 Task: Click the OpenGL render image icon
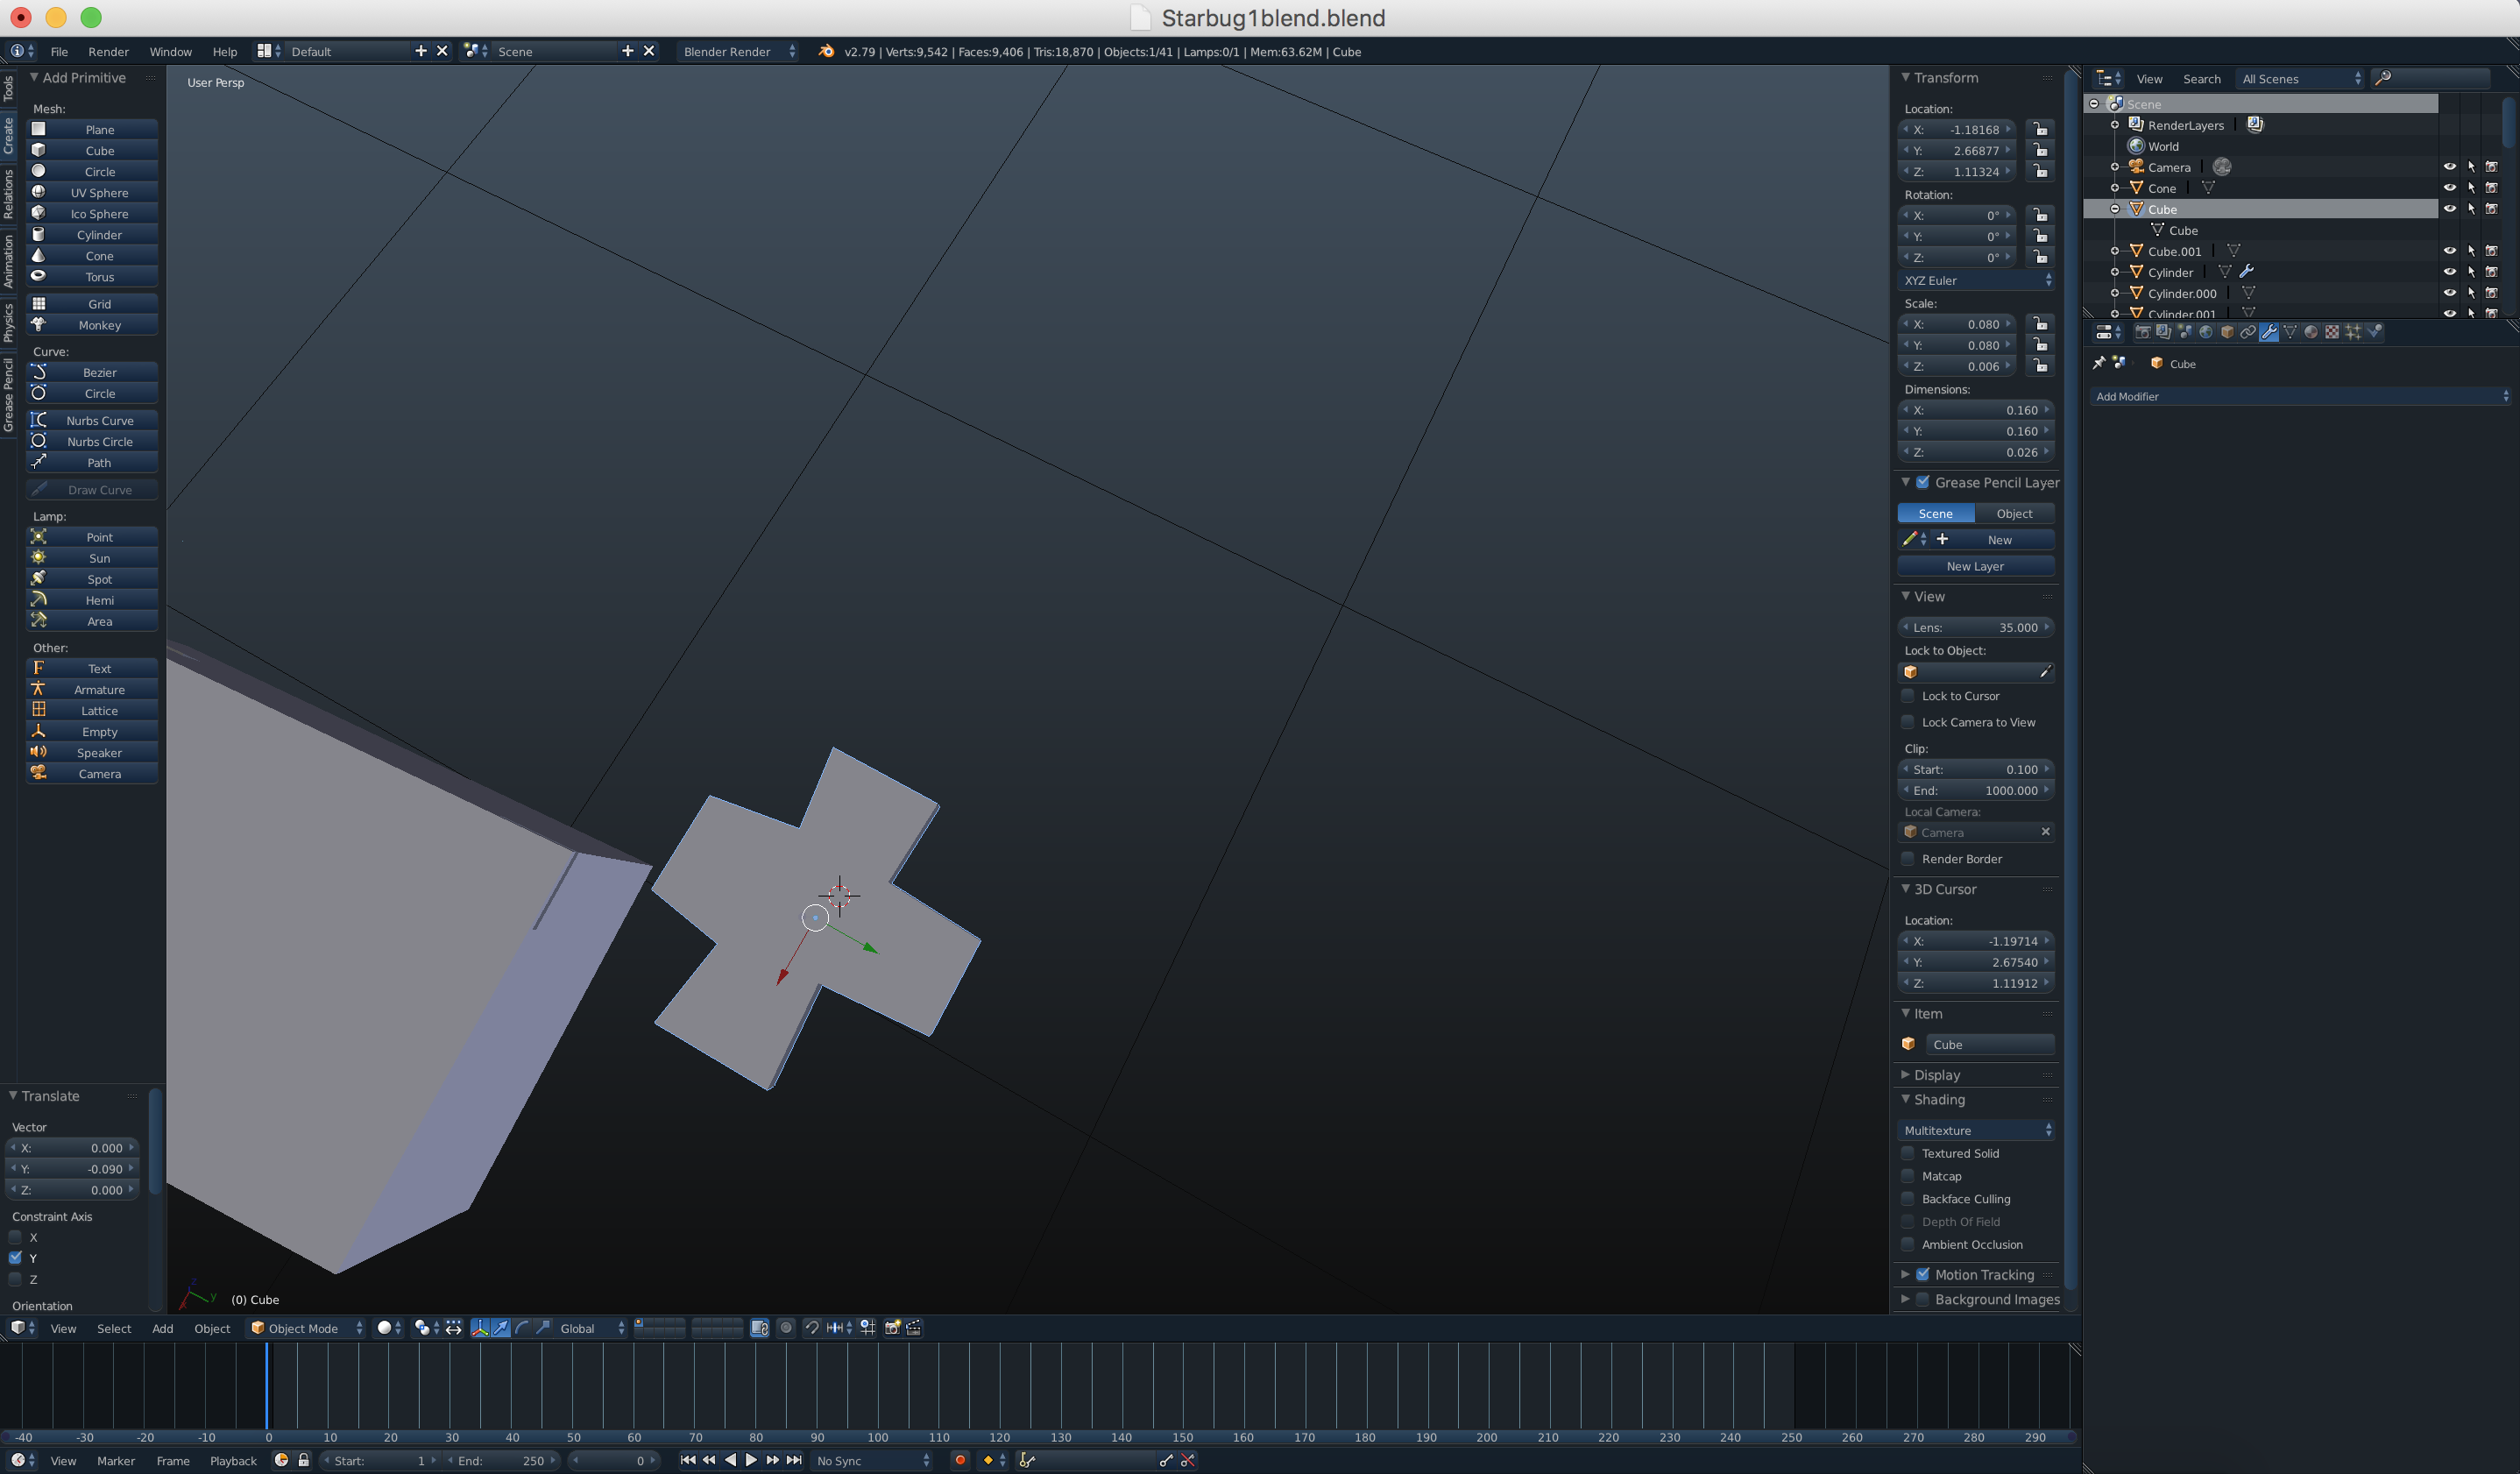coord(893,1328)
